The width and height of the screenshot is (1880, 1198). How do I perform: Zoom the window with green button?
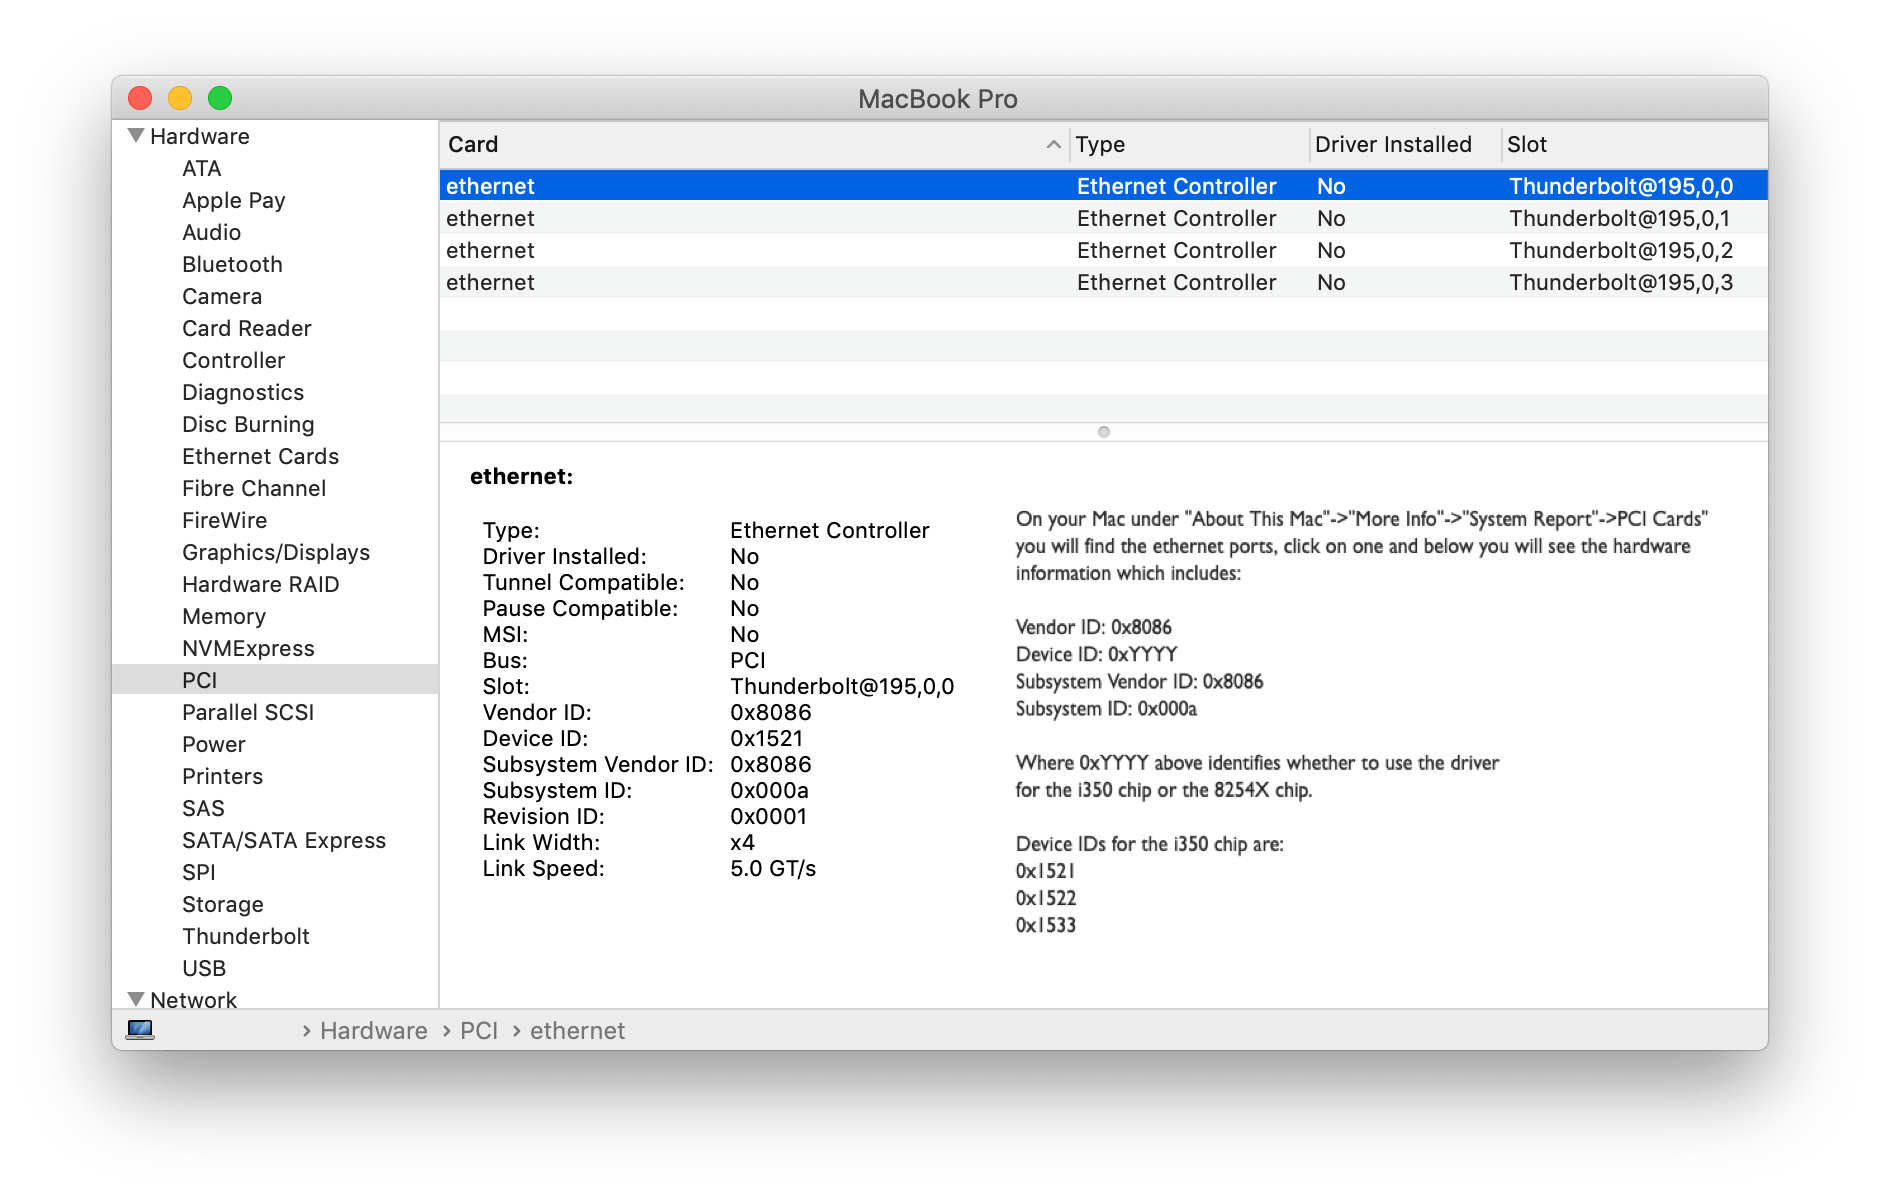tap(220, 98)
